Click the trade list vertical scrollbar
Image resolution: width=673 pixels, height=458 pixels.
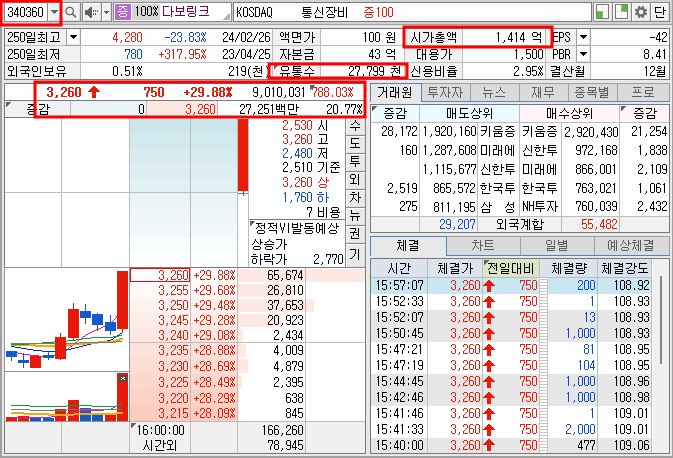[x=661, y=320]
